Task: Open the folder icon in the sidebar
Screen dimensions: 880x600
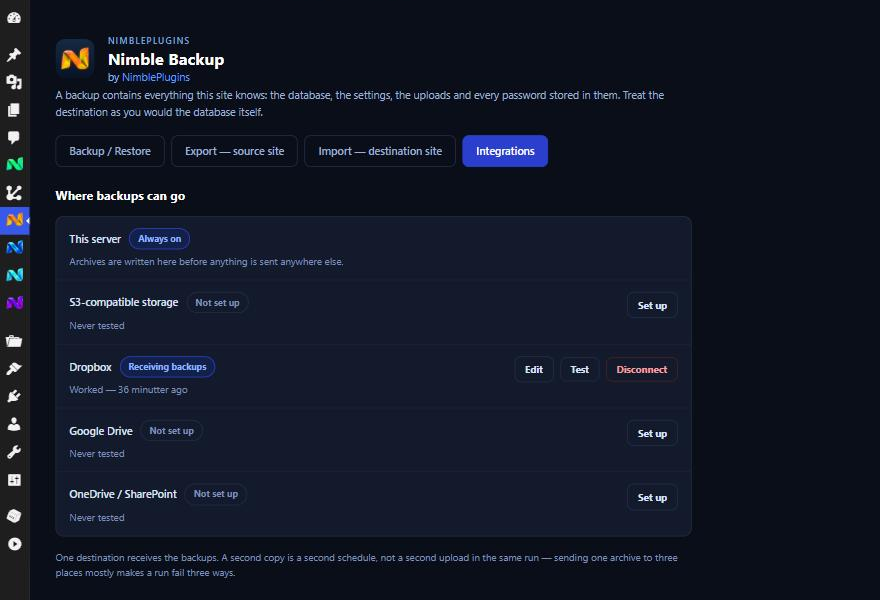Action: [x=14, y=341]
